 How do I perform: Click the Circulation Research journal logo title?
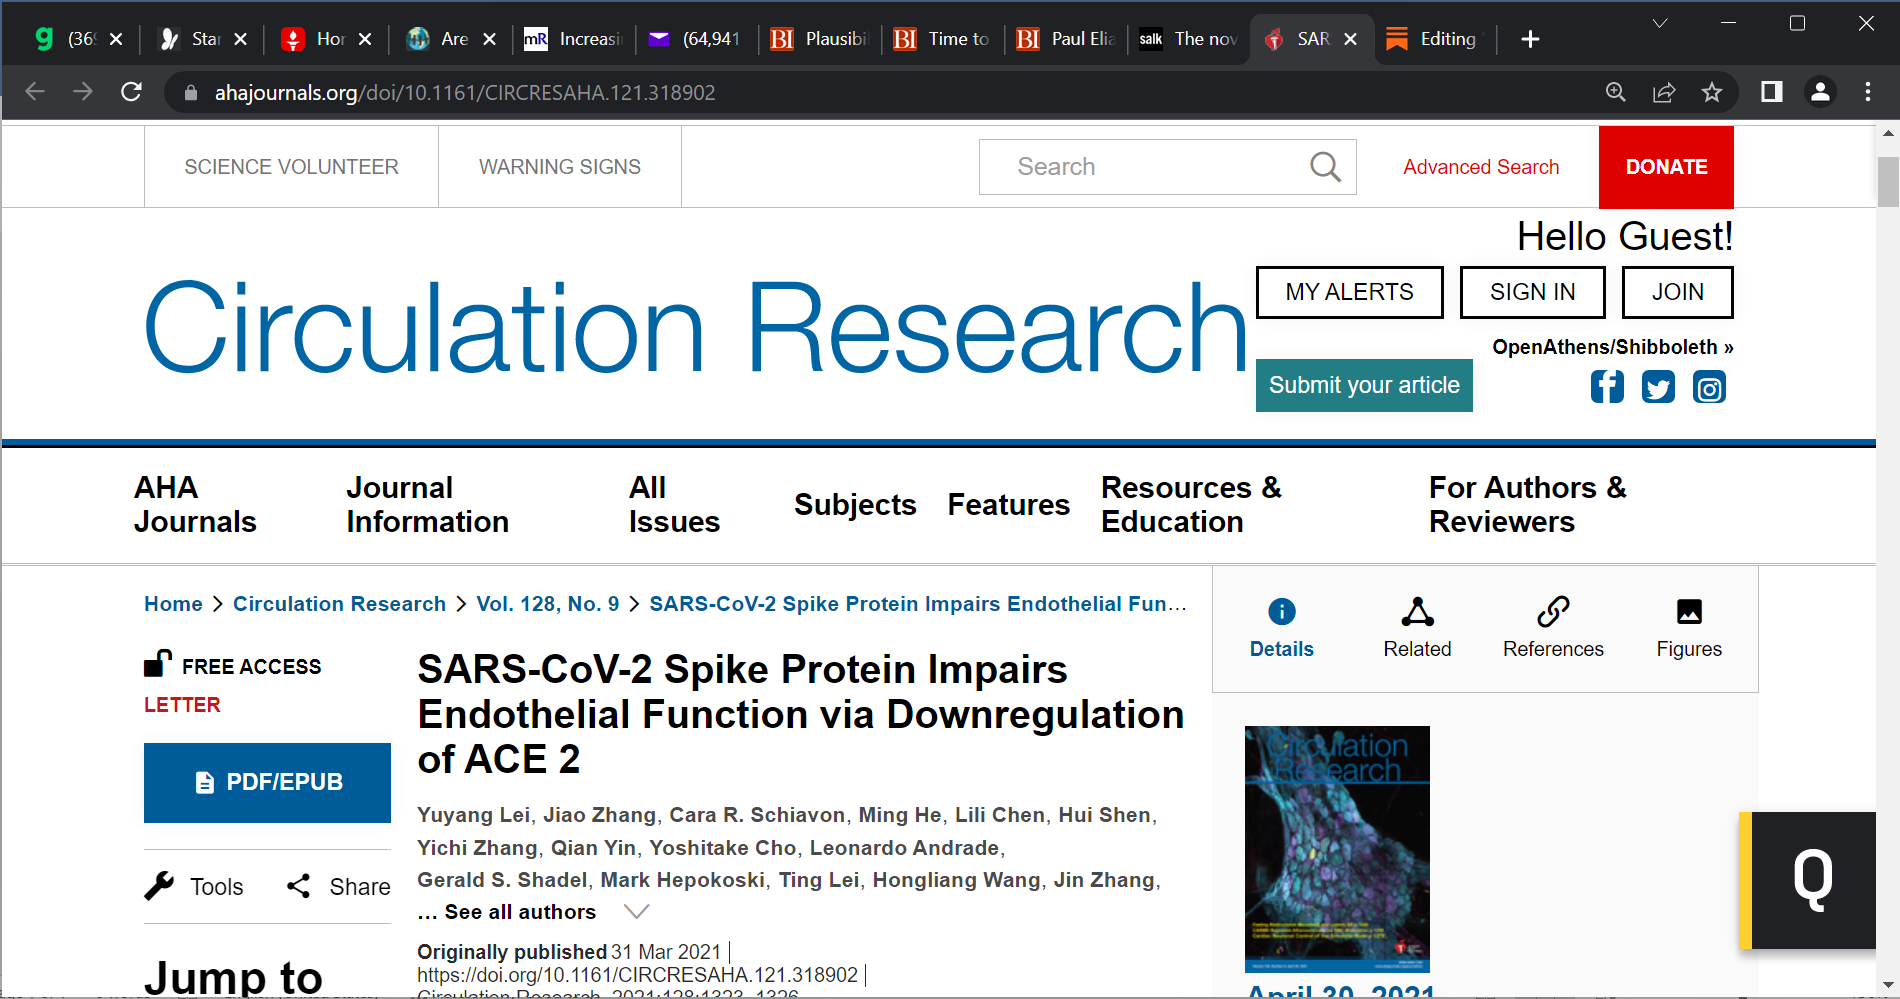coord(696,327)
